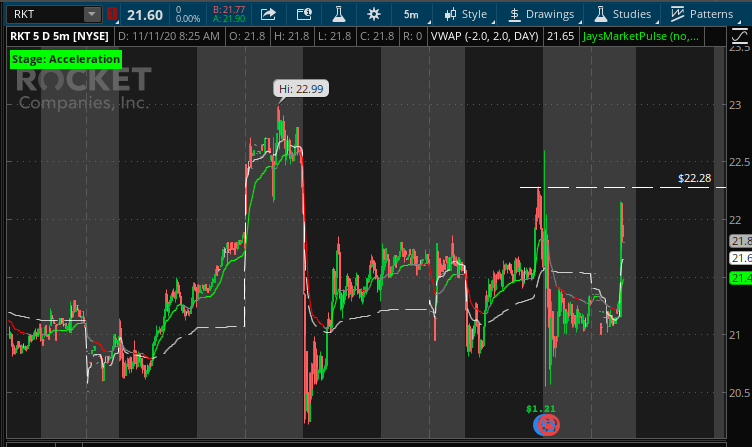Click the date readout D: 11/11/20 8:25 AM
752x447 pixels.
tap(169, 36)
